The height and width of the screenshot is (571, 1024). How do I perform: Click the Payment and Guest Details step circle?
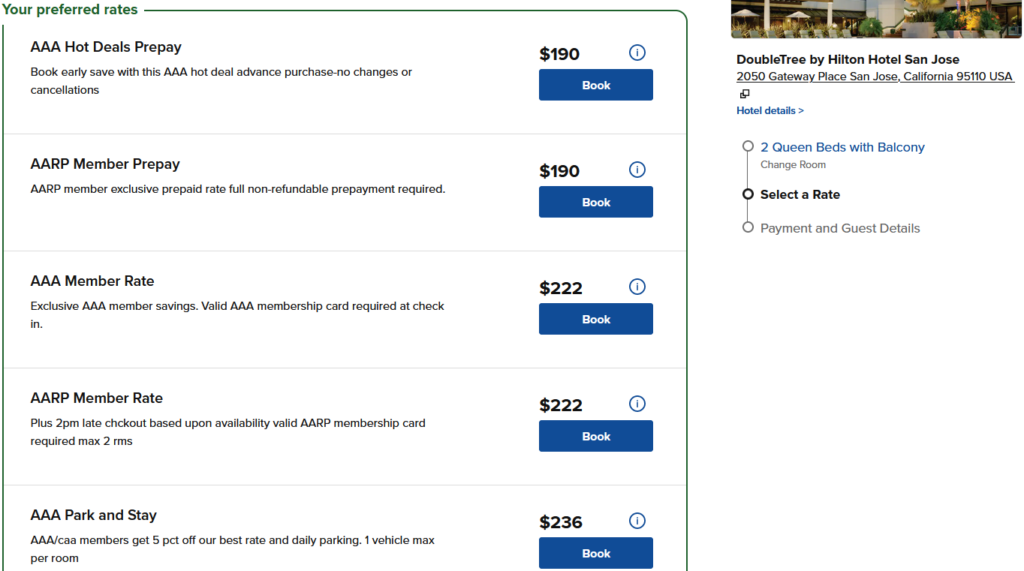click(x=748, y=228)
